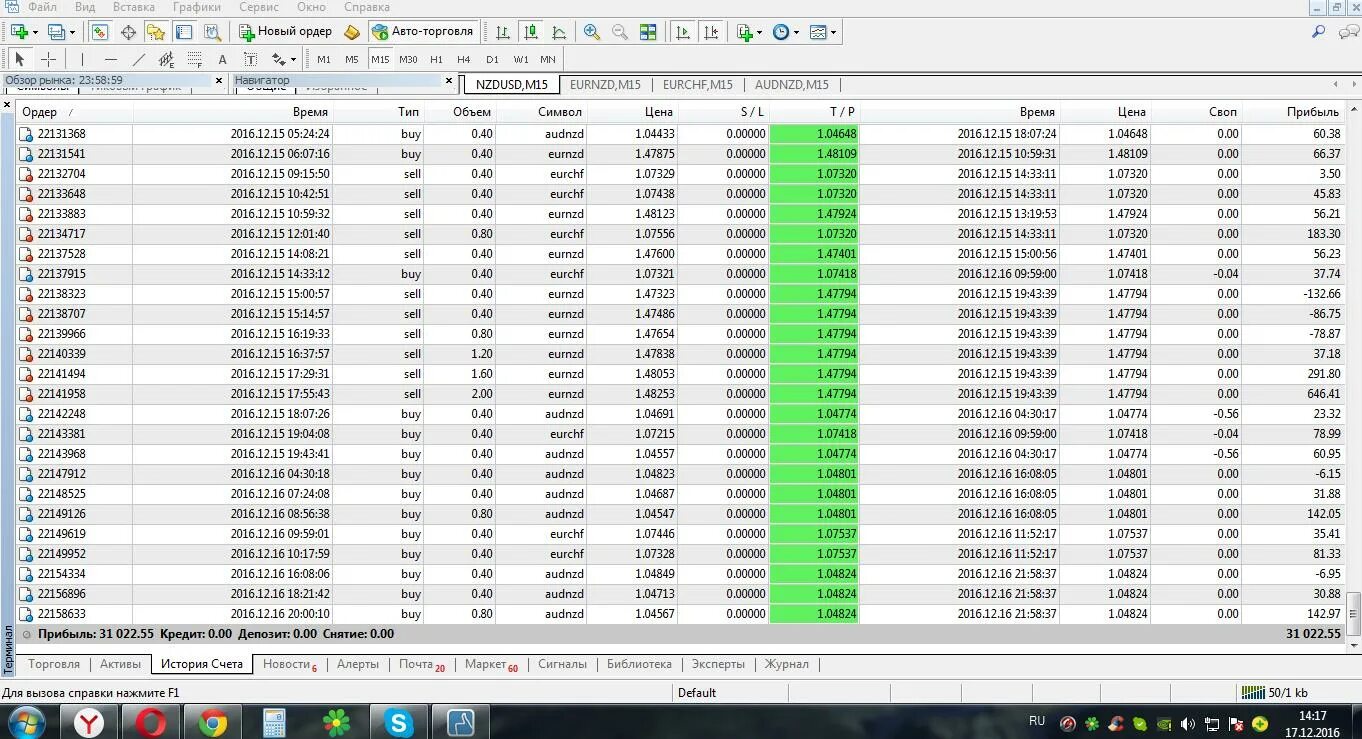Toggle the Авто-торговля button

pyautogui.click(x=423, y=32)
